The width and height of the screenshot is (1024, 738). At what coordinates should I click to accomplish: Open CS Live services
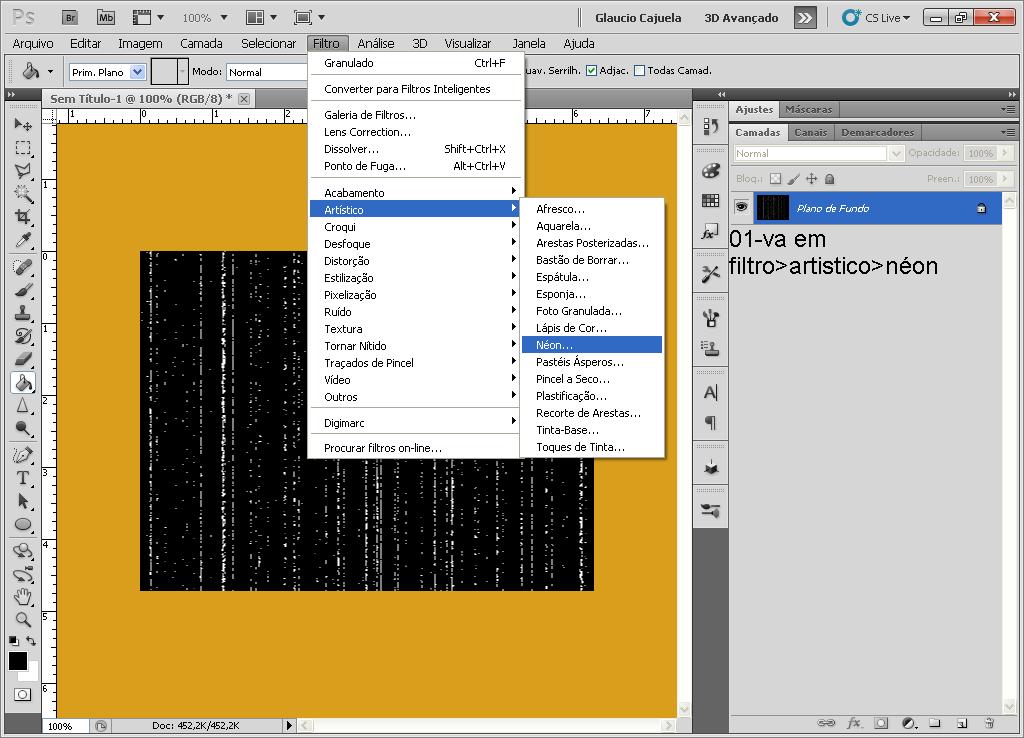875,17
